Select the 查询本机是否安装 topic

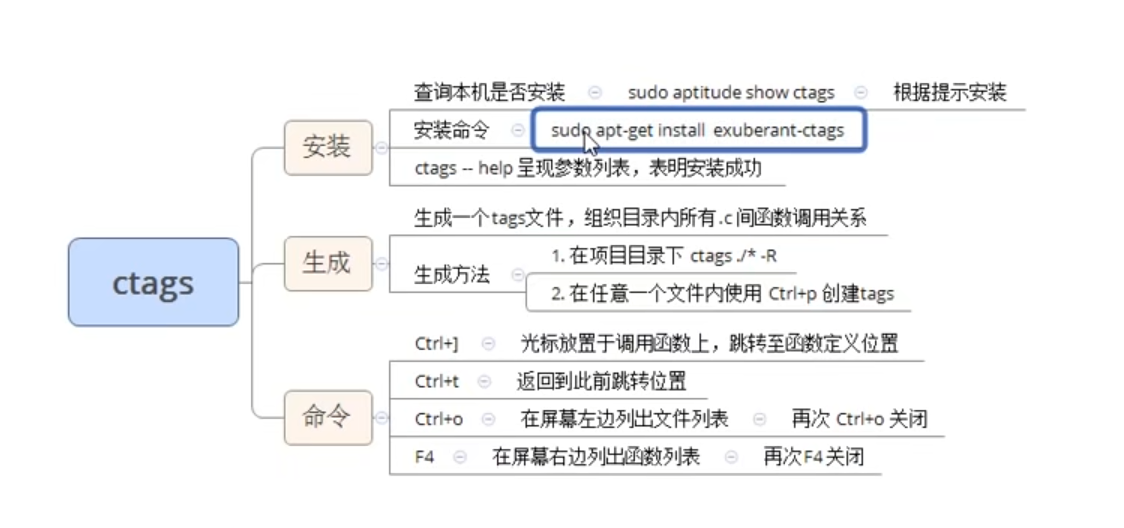click(490, 92)
